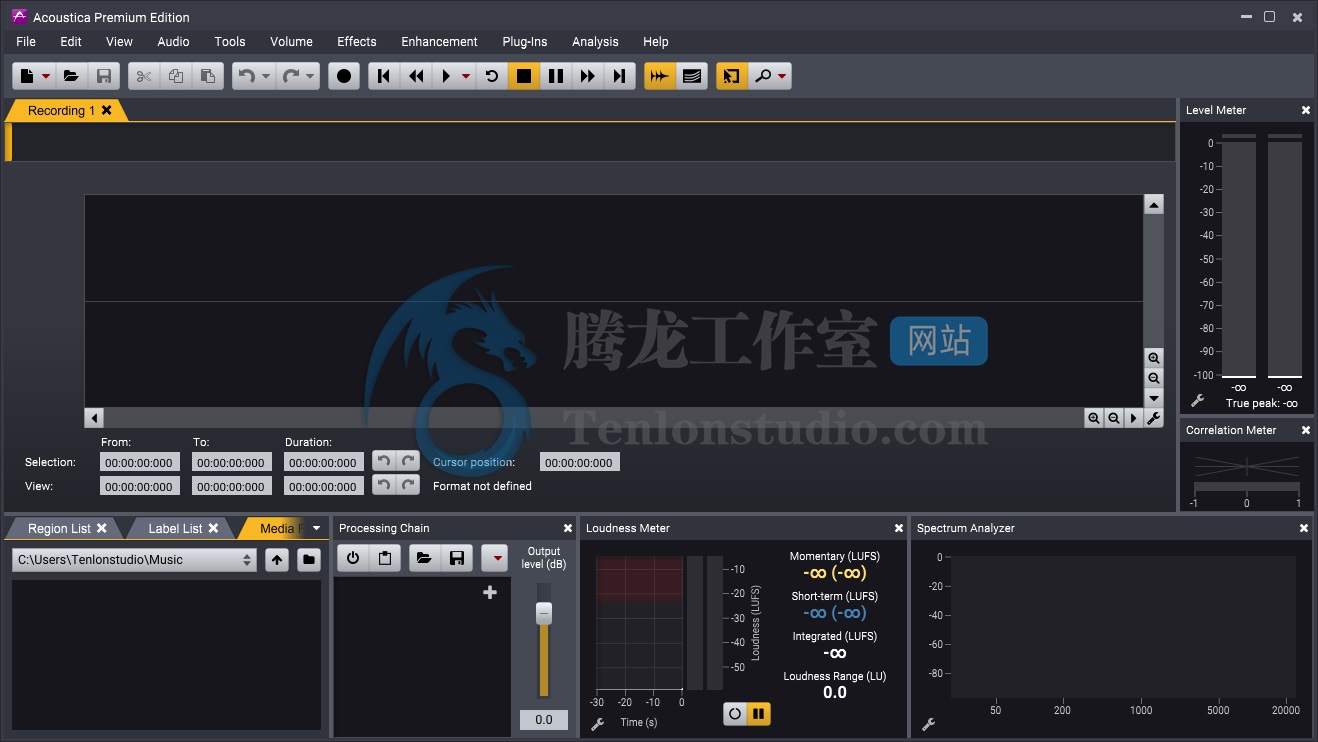Toggle the waveform view mode icon
This screenshot has width=1318, height=742.
pyautogui.click(x=659, y=76)
